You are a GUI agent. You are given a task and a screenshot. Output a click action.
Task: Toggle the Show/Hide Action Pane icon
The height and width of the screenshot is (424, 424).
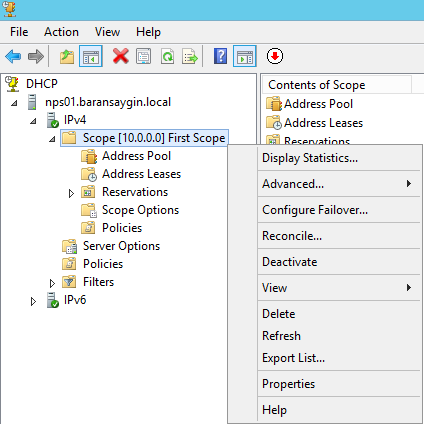click(x=245, y=56)
